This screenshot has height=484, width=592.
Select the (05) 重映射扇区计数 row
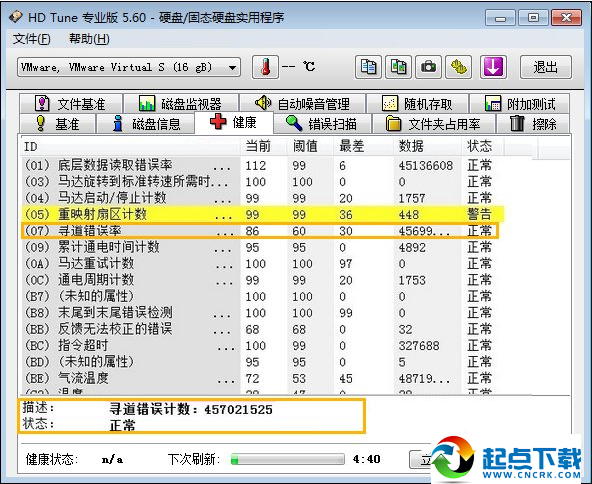coord(262,214)
